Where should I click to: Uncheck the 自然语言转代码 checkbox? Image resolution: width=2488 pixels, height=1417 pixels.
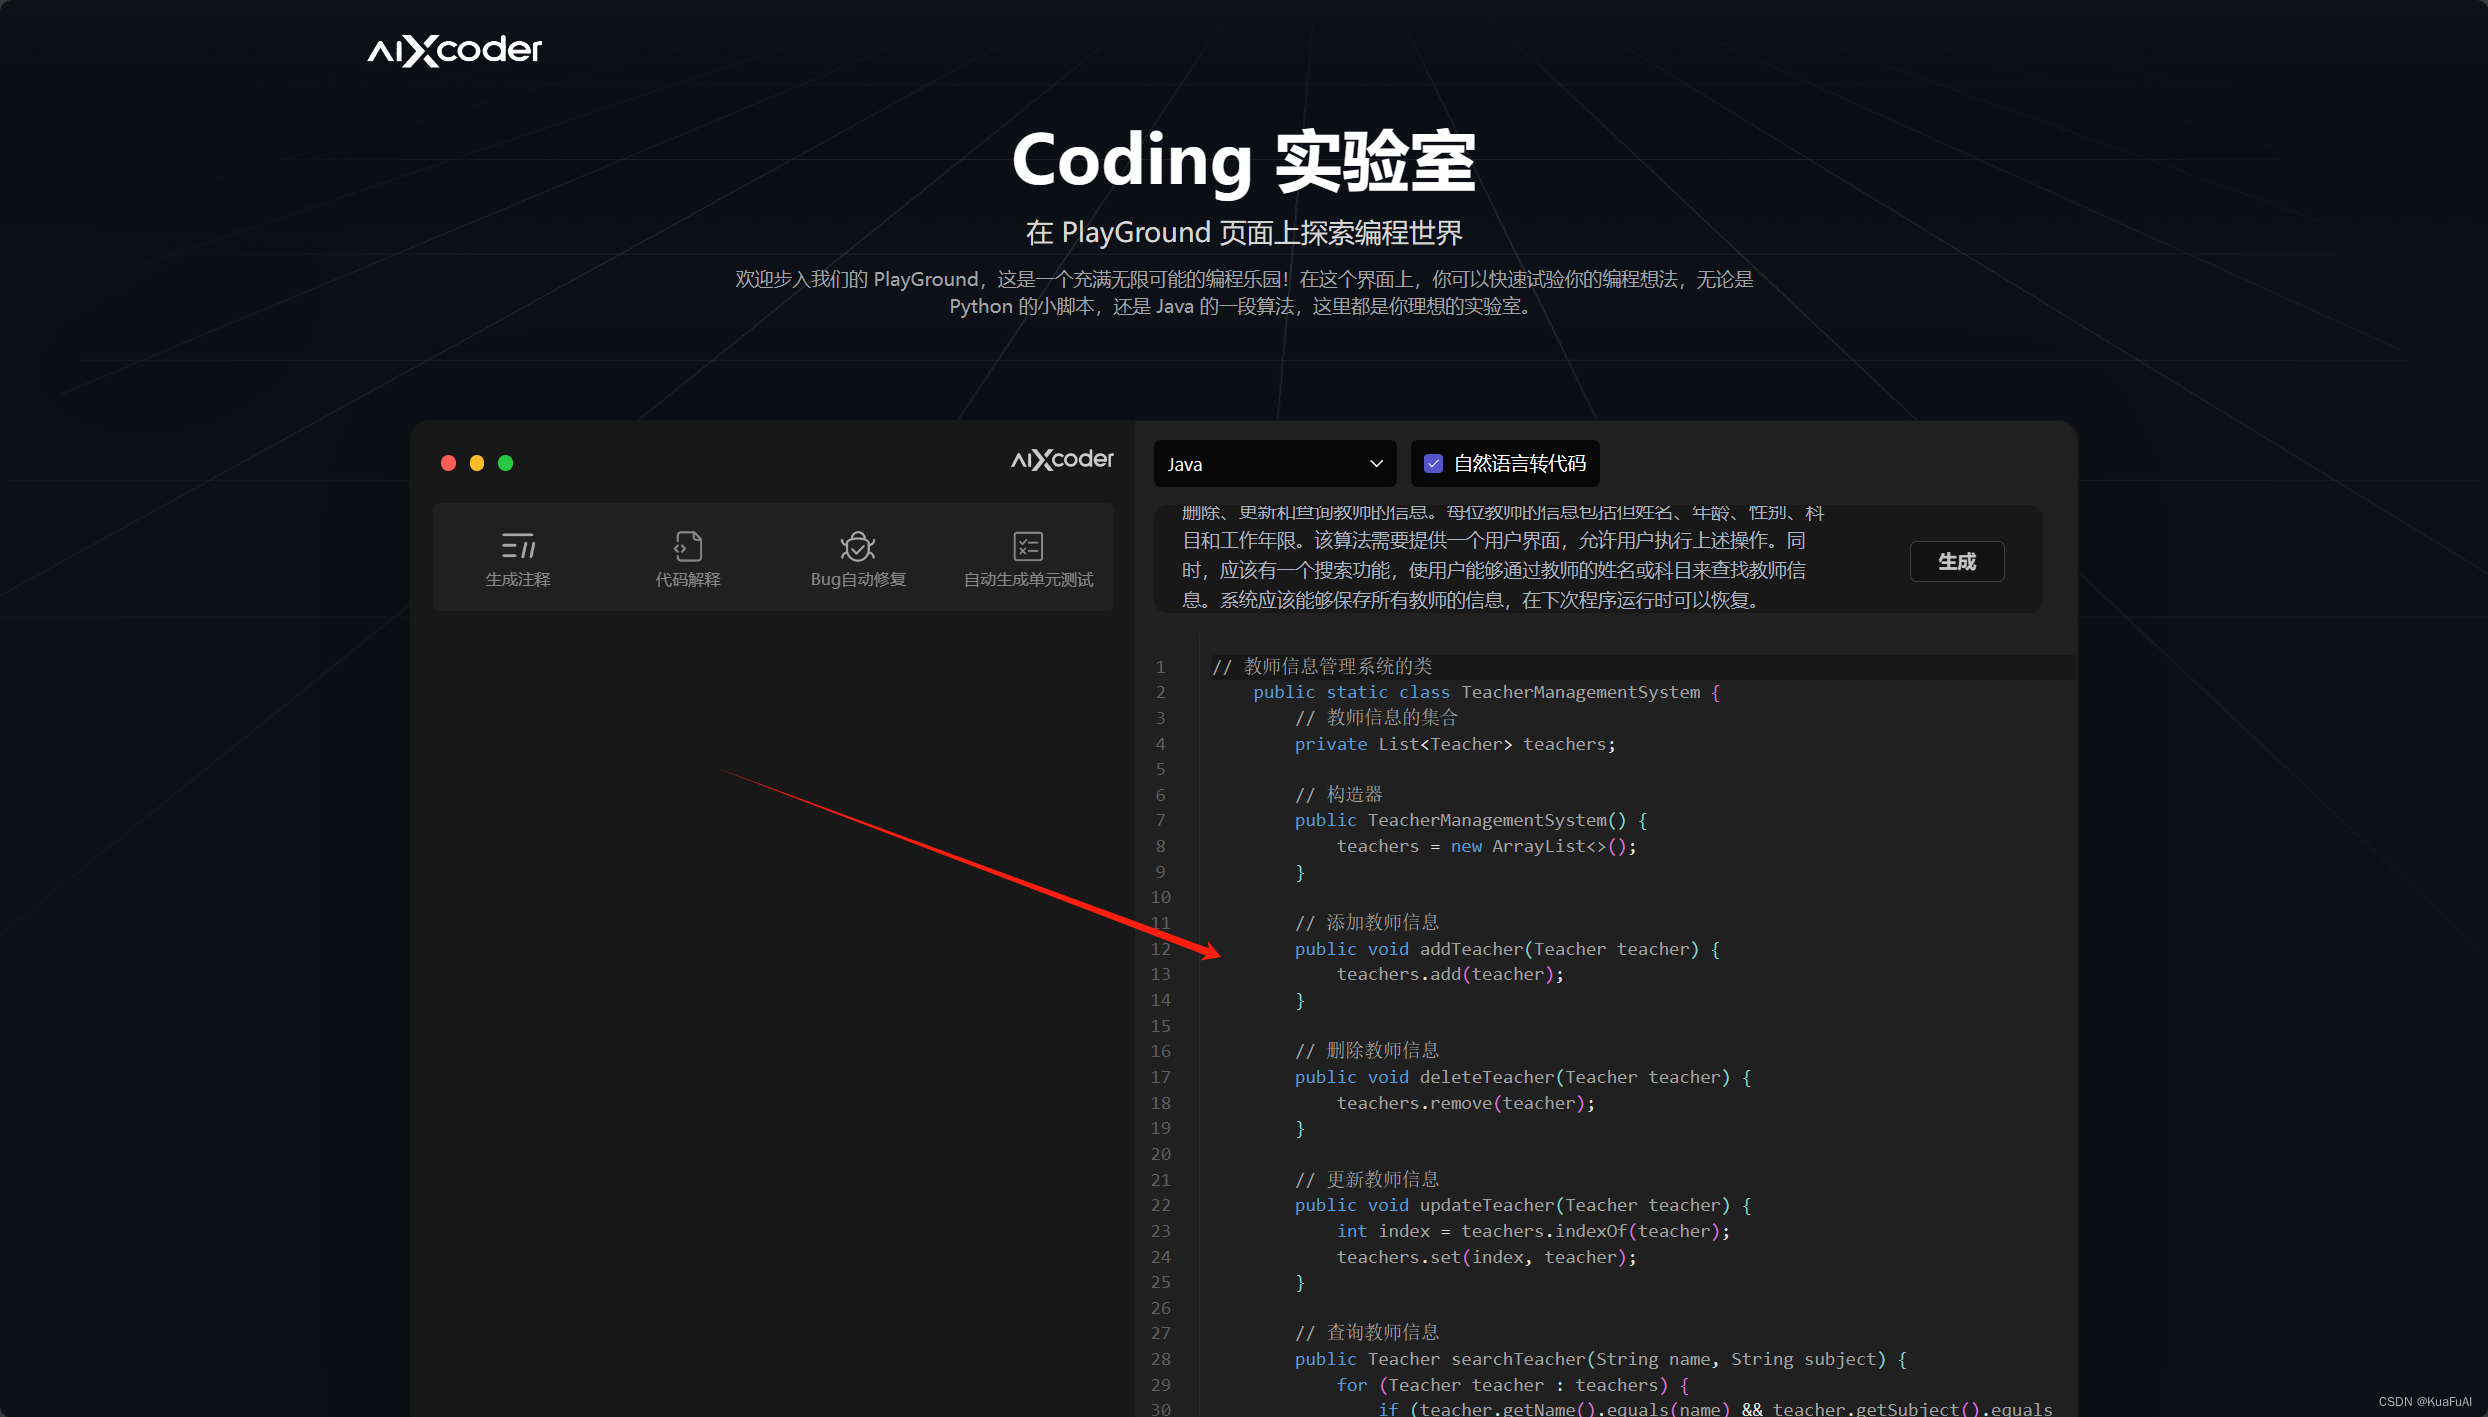coord(1433,464)
